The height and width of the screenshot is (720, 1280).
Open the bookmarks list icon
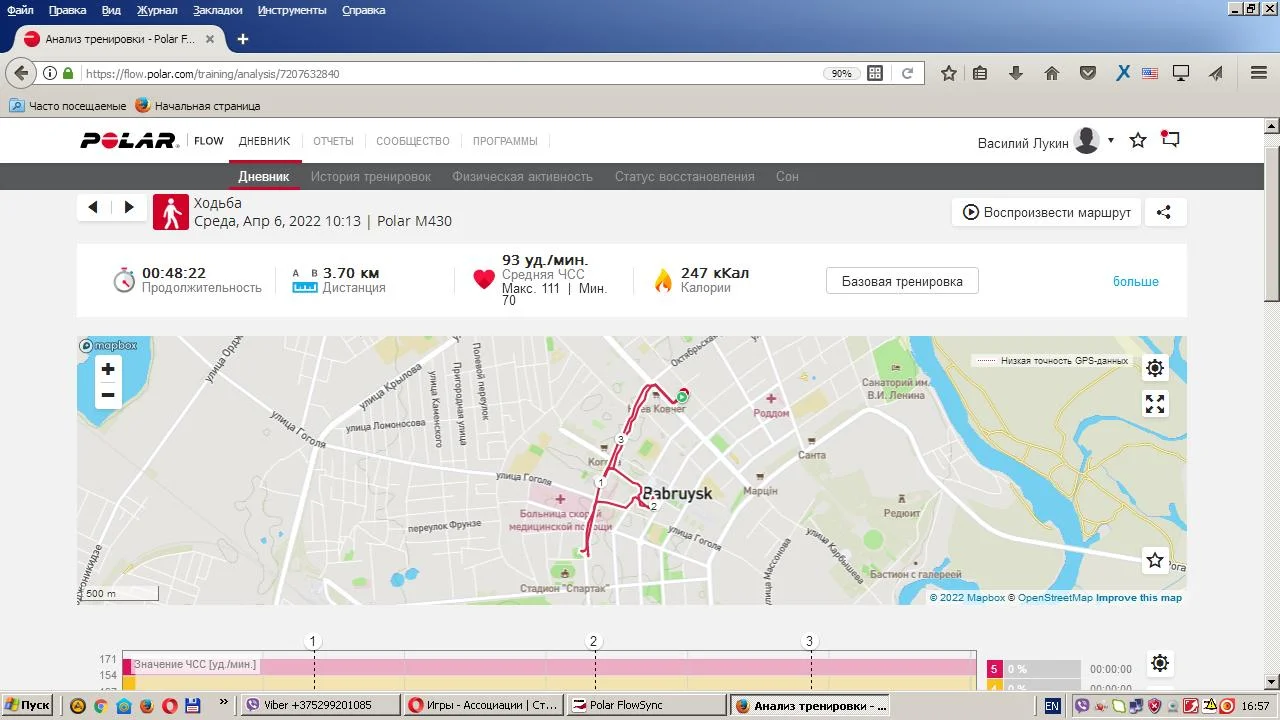[x=980, y=73]
